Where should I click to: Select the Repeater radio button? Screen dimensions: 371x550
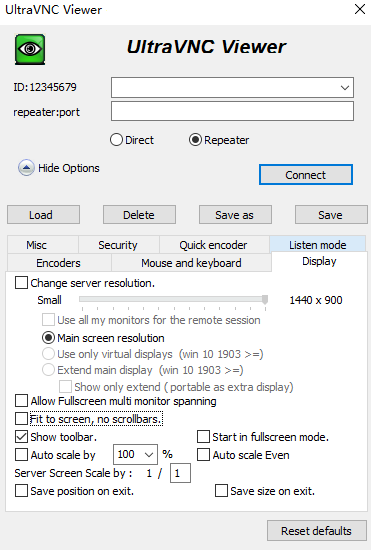(x=195, y=140)
